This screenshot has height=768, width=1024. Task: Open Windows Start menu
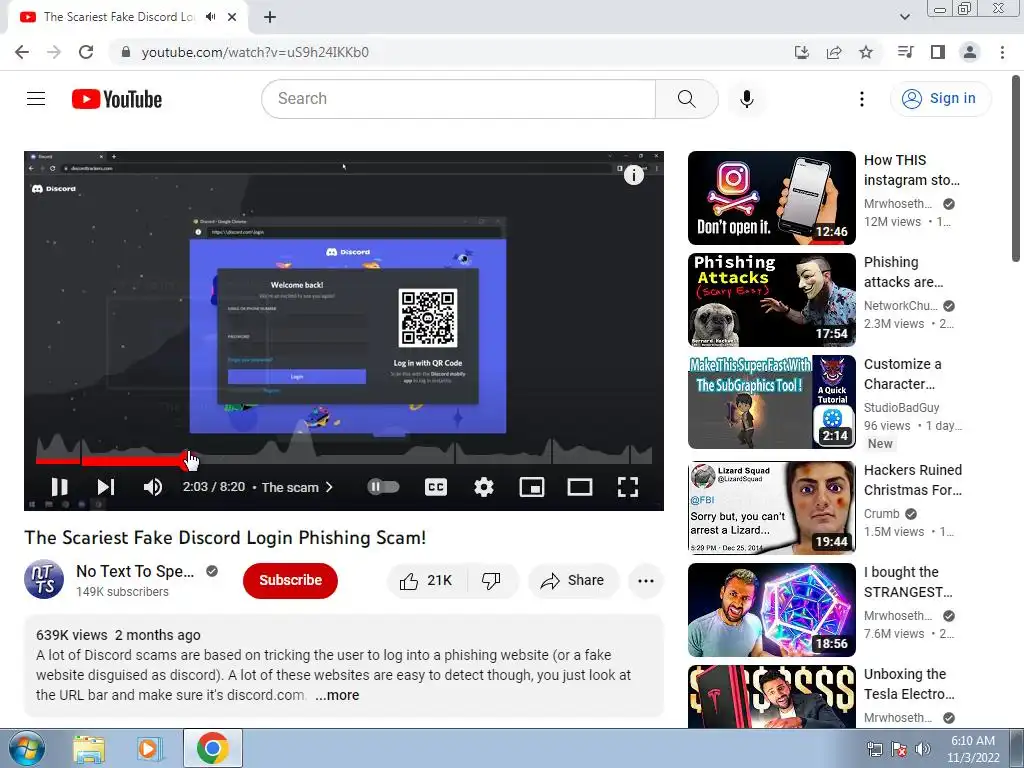pyautogui.click(x=27, y=748)
